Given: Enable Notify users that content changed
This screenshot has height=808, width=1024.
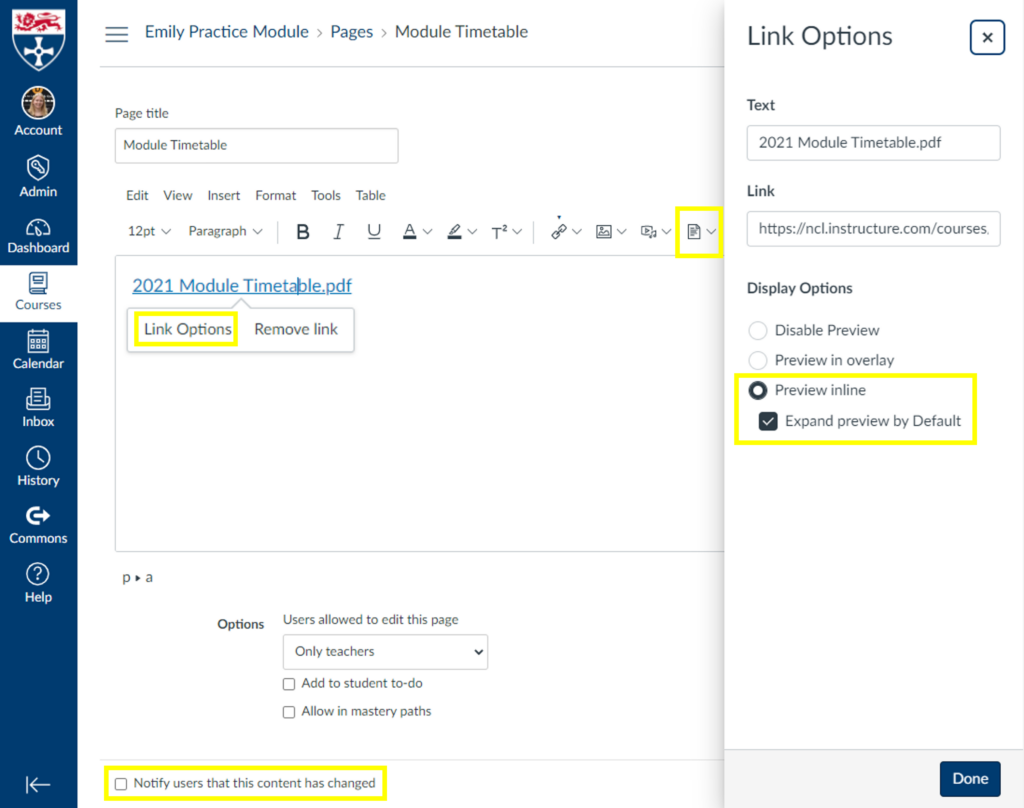Looking at the screenshot, I should click(x=121, y=784).
